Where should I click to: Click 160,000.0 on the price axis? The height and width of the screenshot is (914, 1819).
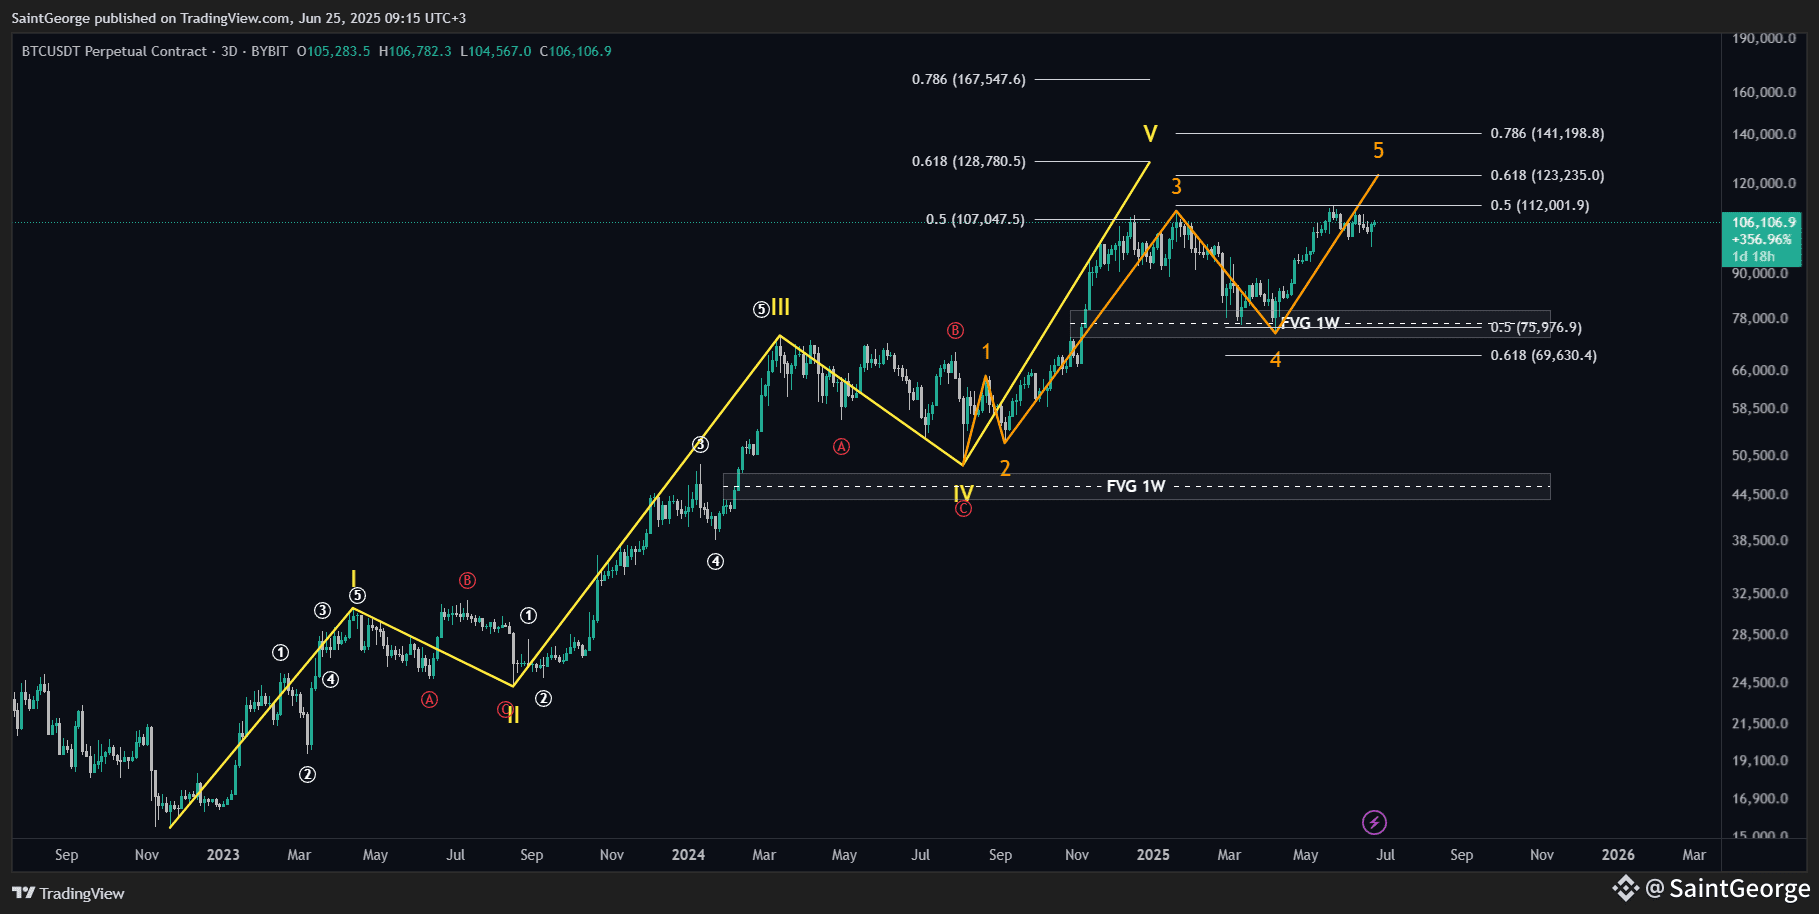tap(1764, 92)
